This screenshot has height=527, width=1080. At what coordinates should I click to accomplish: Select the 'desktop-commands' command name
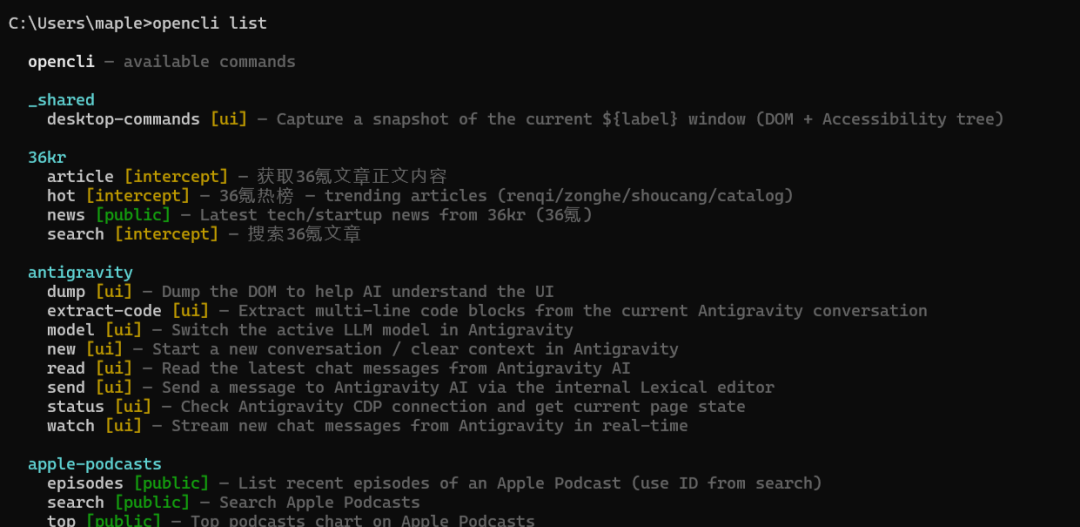coord(123,119)
